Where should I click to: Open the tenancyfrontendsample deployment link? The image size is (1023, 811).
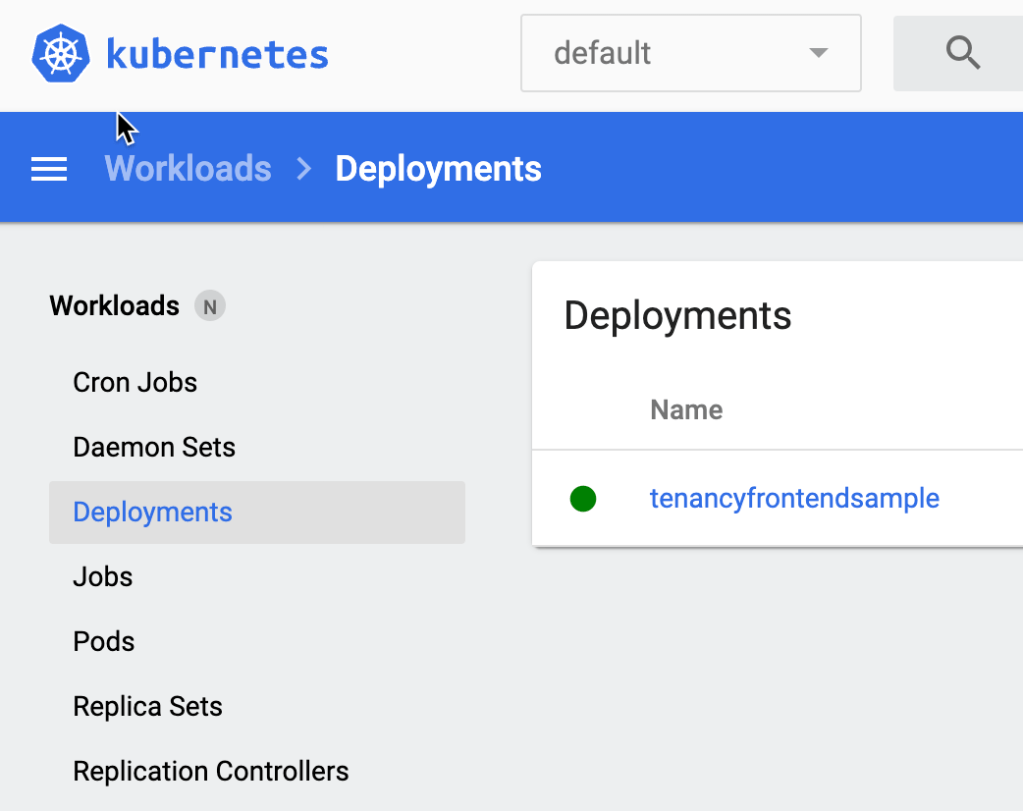click(x=794, y=498)
